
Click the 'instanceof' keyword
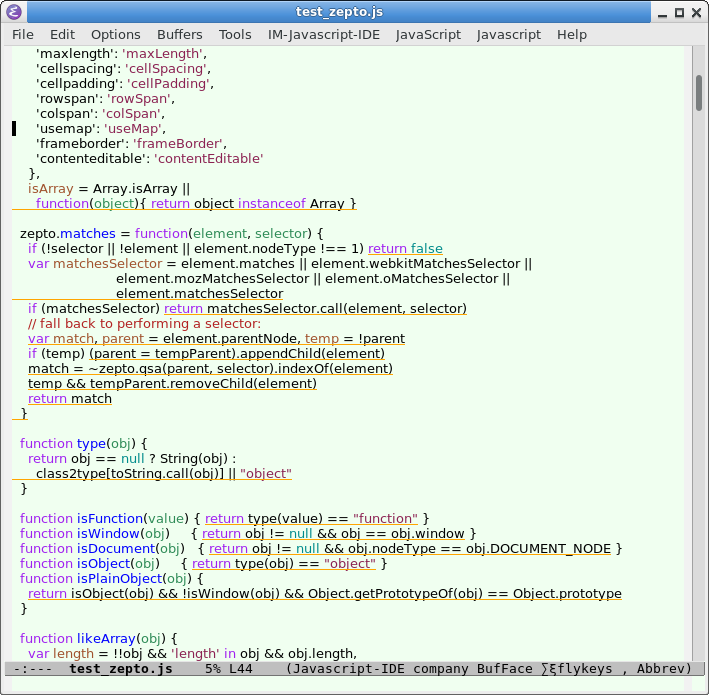pos(272,203)
